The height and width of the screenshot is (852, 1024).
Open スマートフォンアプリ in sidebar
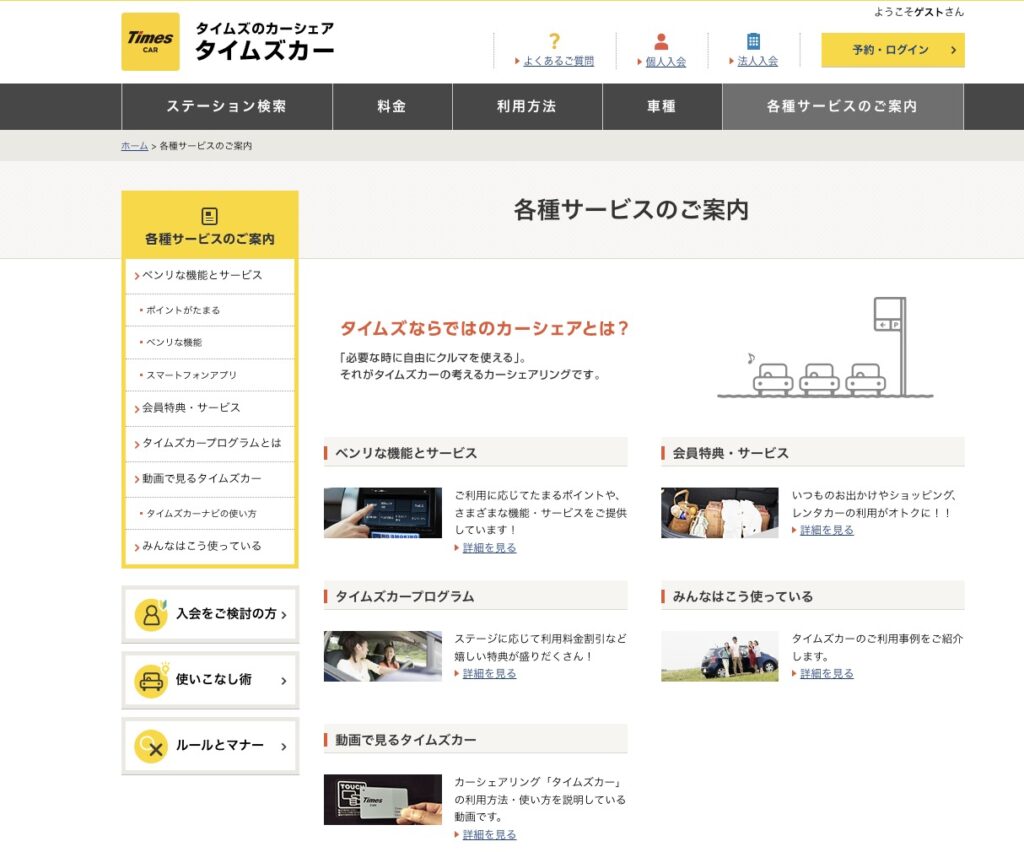coord(210,375)
